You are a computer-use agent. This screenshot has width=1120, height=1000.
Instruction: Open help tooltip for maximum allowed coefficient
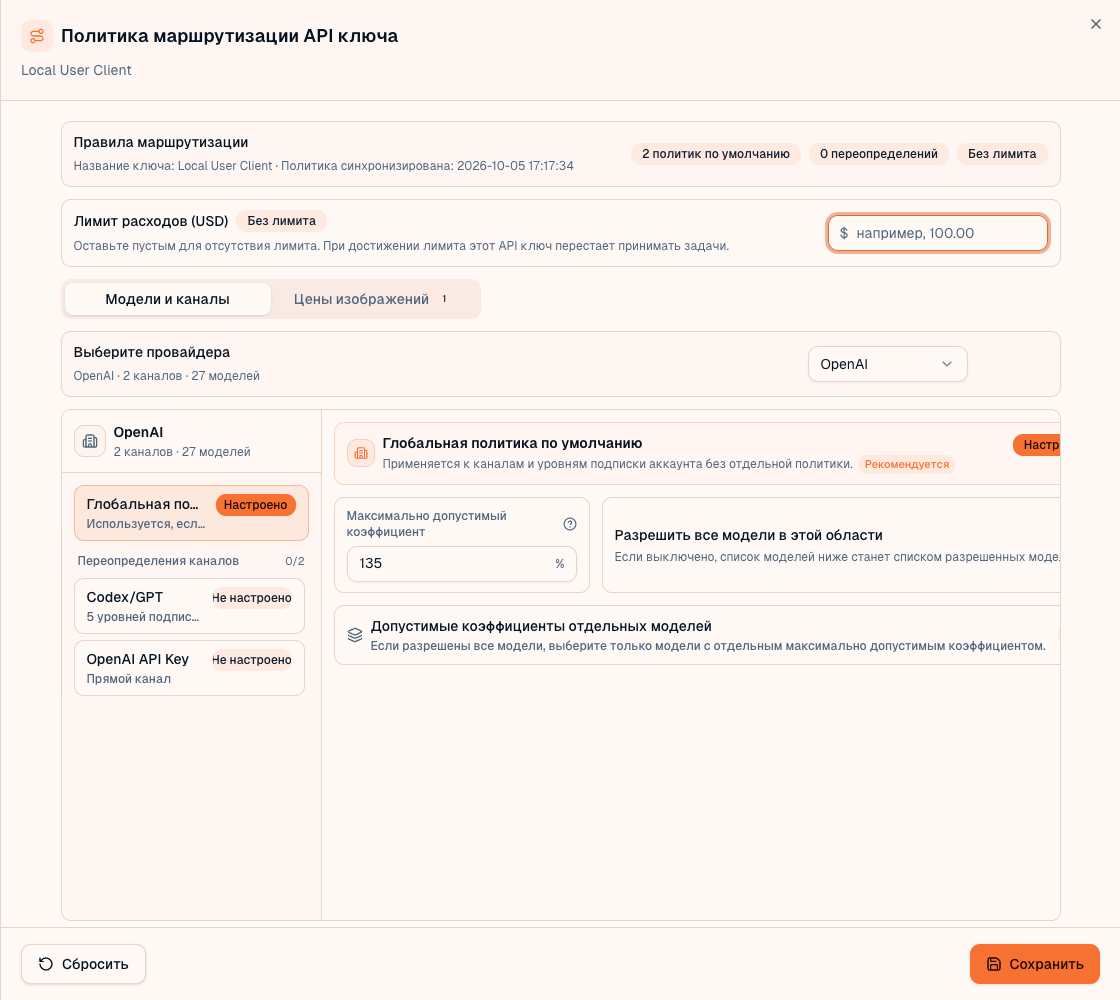pyautogui.click(x=569, y=524)
